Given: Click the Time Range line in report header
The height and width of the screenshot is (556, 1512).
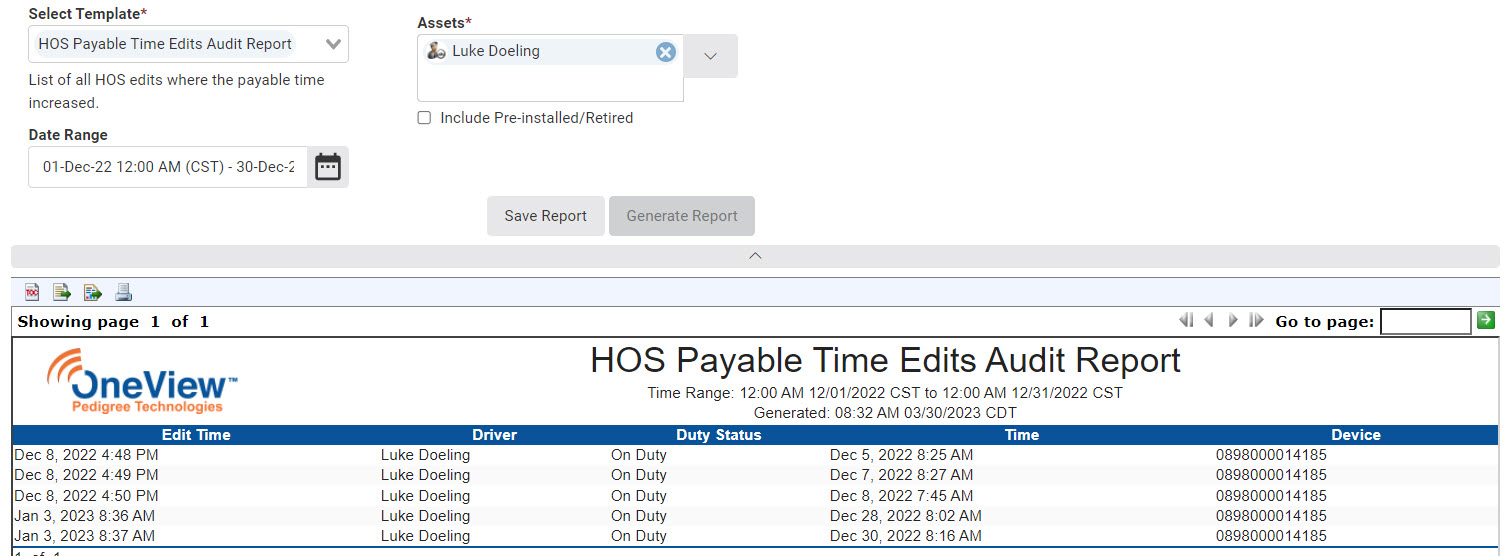Looking at the screenshot, I should point(885,393).
